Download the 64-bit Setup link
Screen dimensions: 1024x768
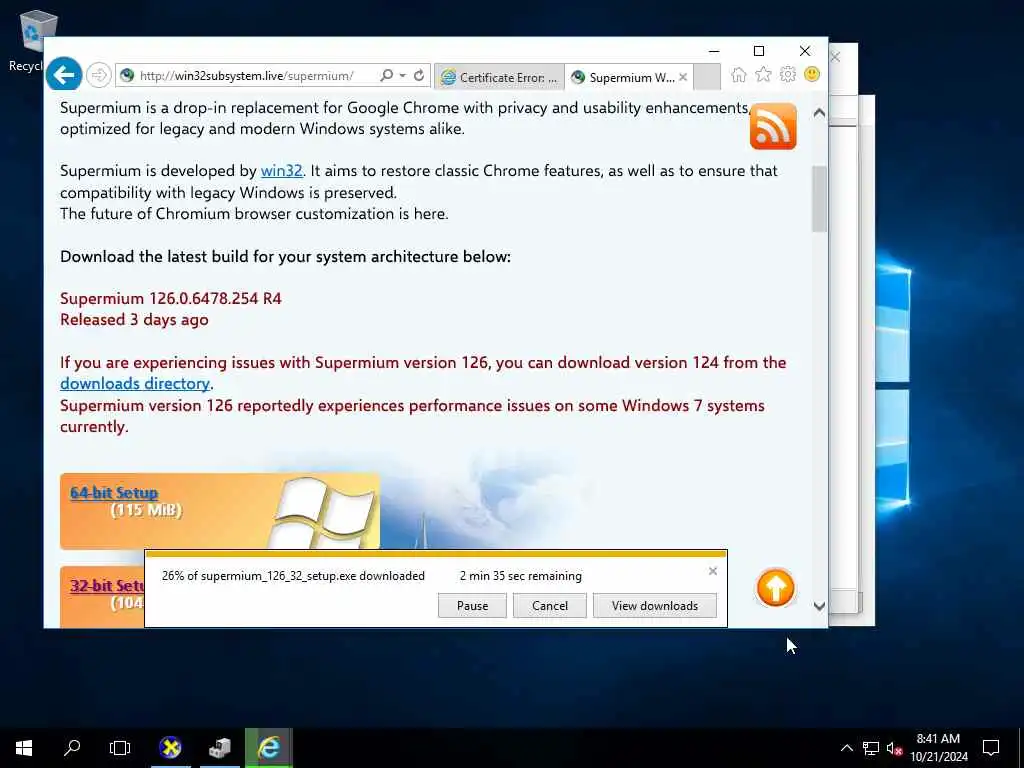(114, 493)
